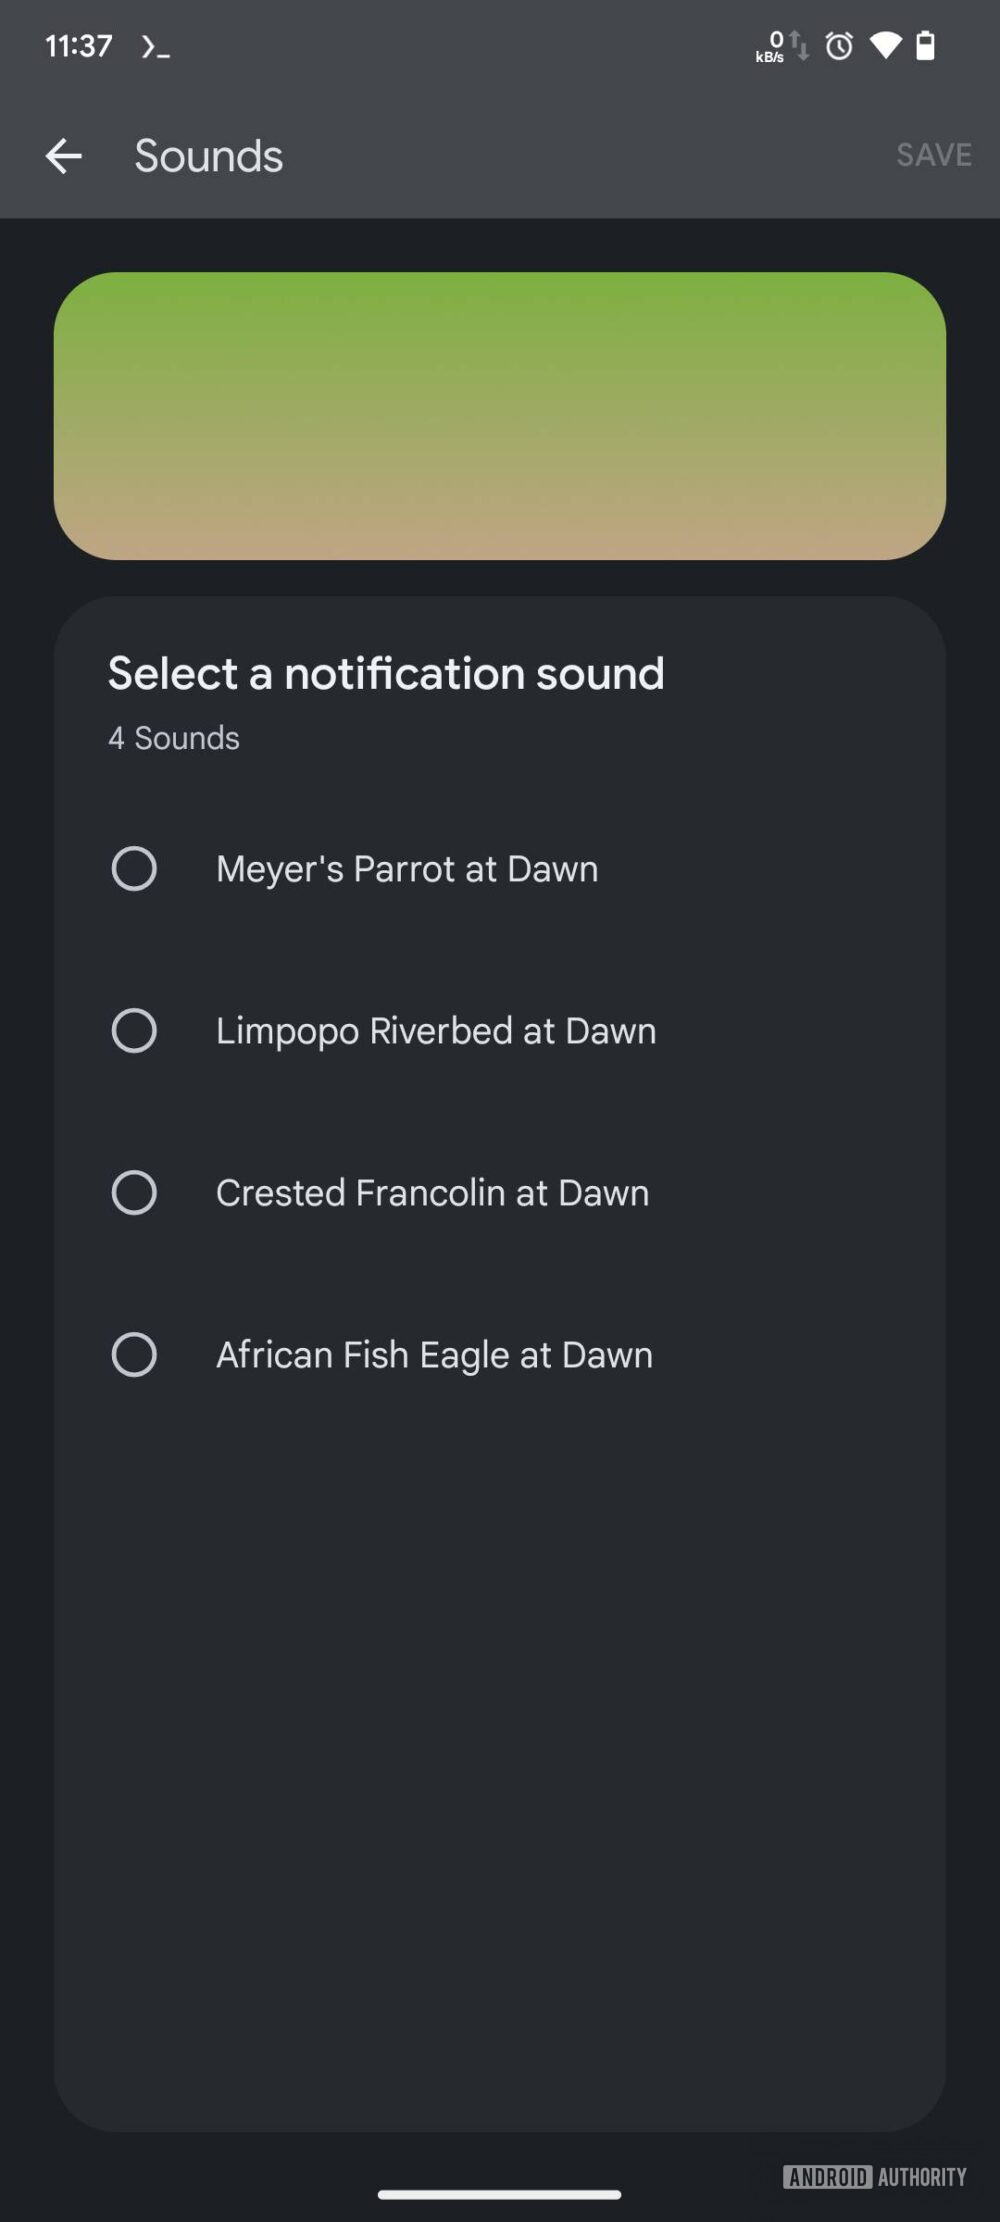Tap the data transfer arrows icon
This screenshot has width=1000, height=2222.
point(799,45)
